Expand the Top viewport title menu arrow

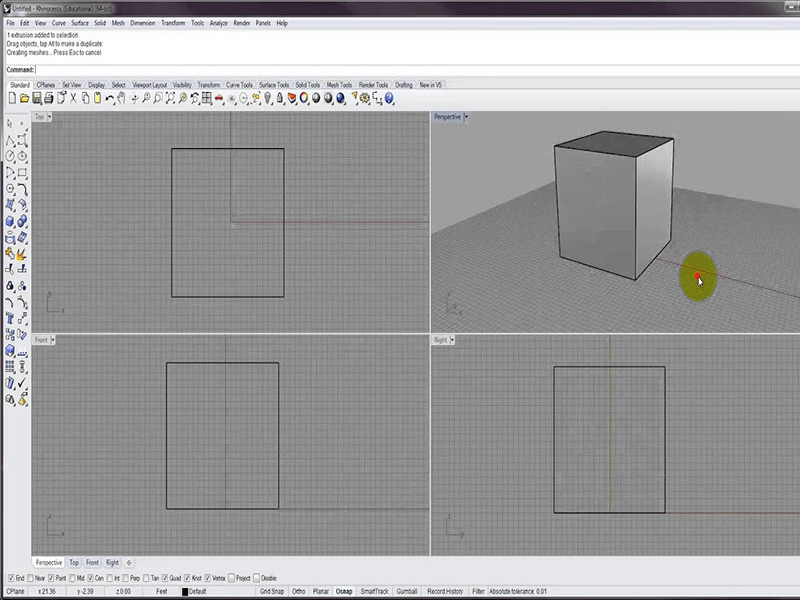coord(50,117)
